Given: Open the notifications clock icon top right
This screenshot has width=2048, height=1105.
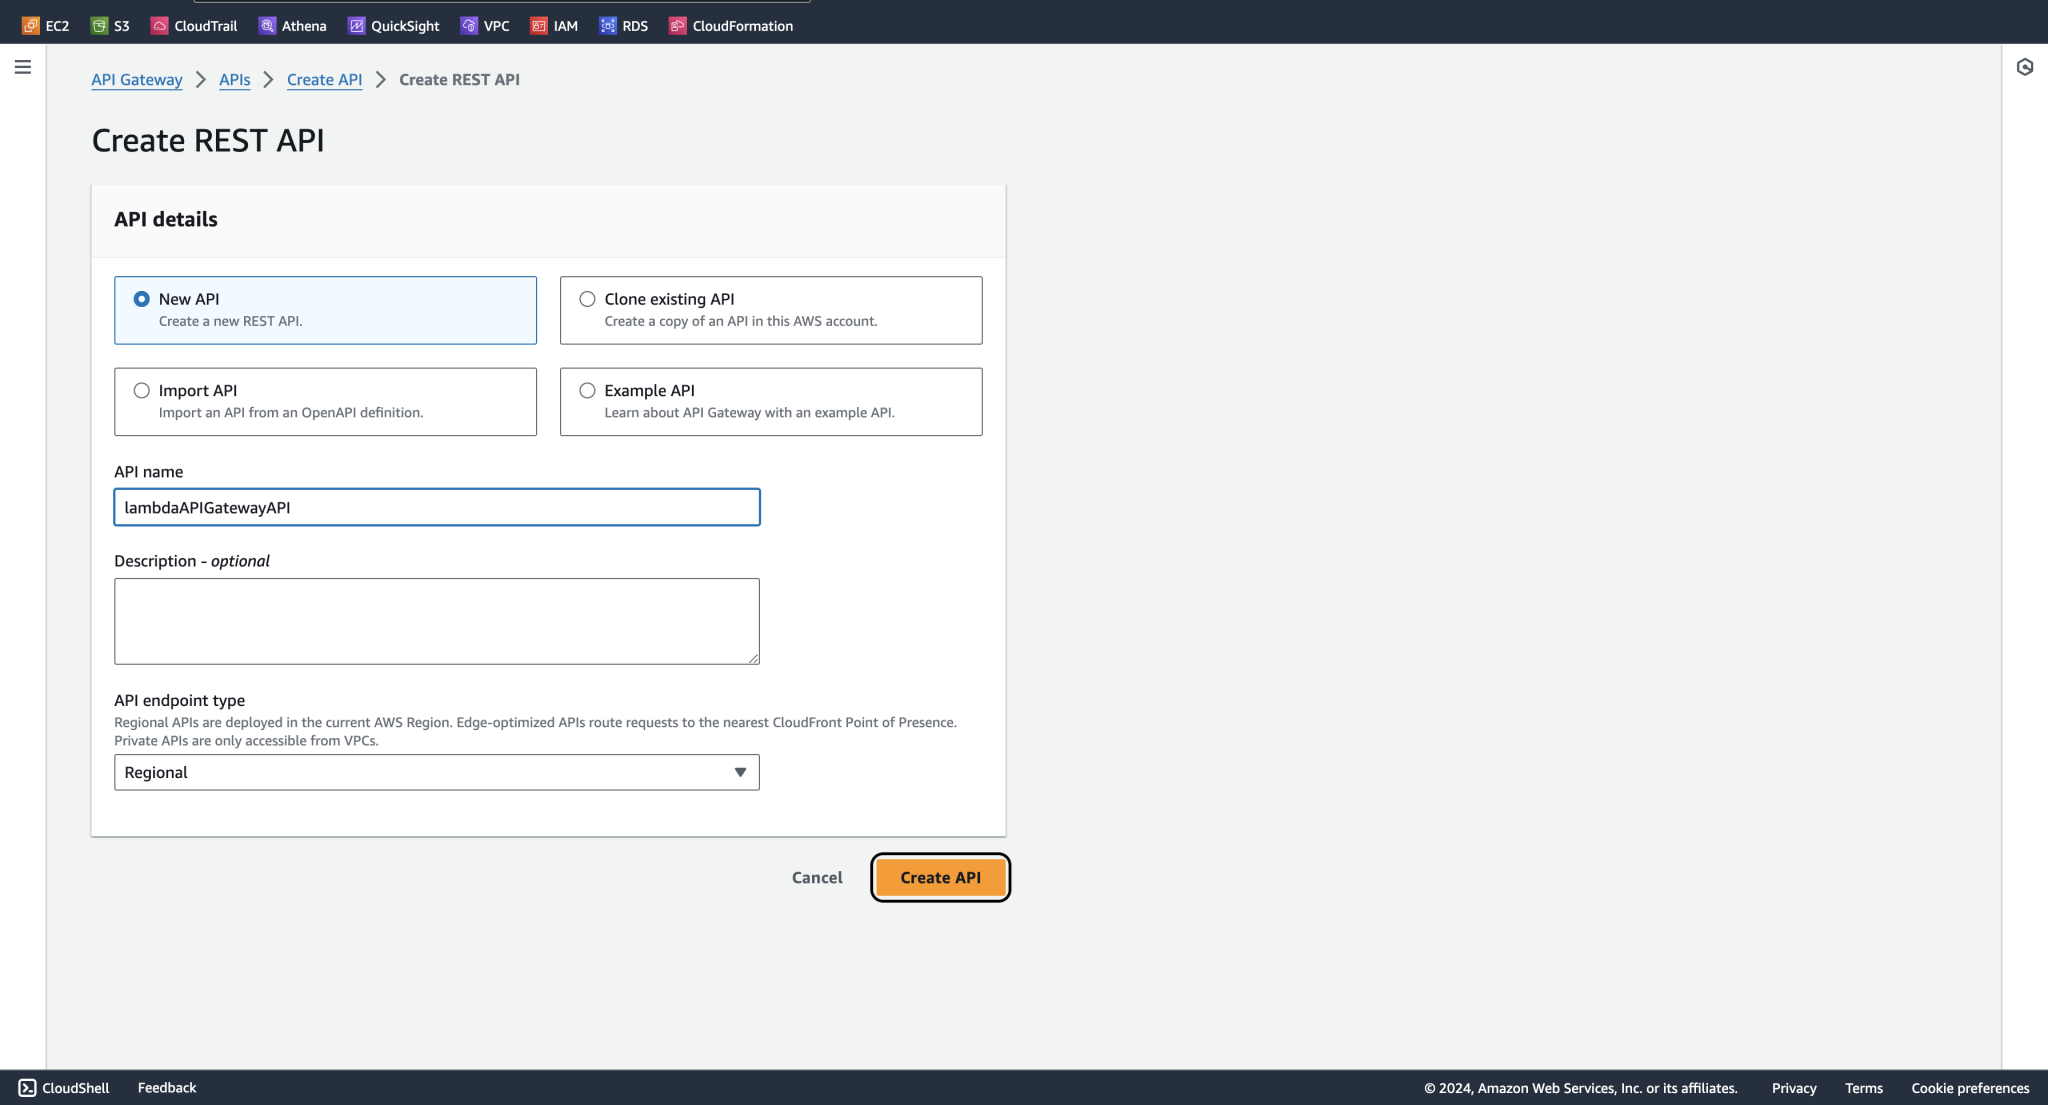Looking at the screenshot, I should click(2026, 66).
